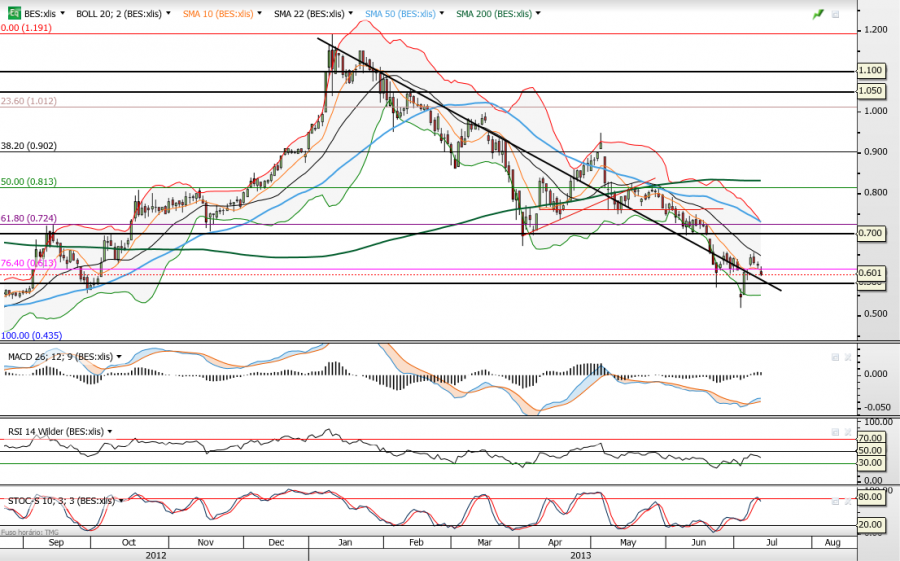Click Fibonacci label 0.00 (1.191)
The height and width of the screenshot is (561, 900).
pos(26,28)
